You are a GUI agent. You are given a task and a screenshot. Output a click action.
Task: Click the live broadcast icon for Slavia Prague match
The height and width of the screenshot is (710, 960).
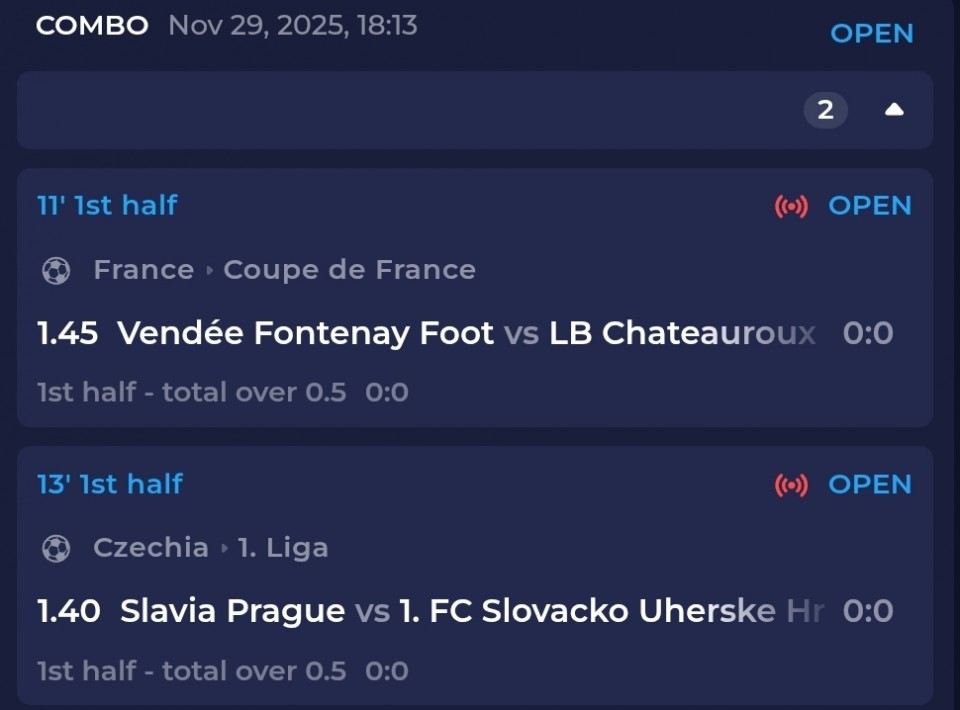point(791,485)
